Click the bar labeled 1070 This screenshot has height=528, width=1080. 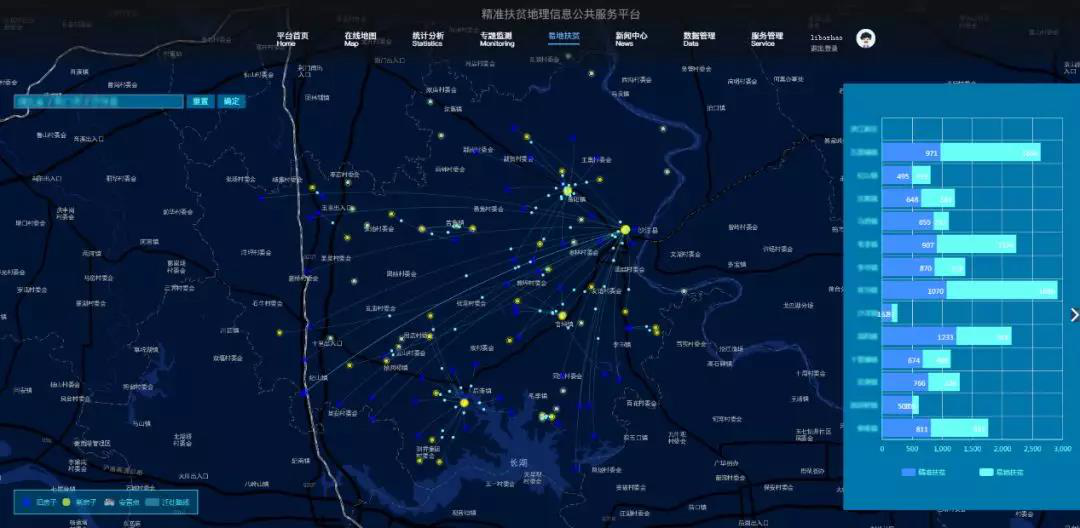pyautogui.click(x=914, y=291)
